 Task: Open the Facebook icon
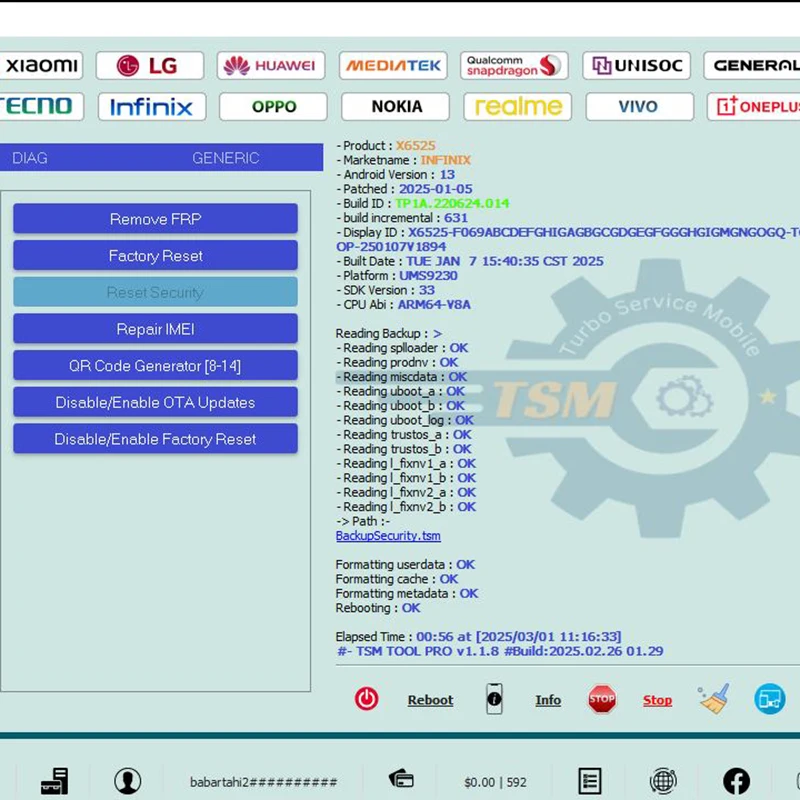coord(736,781)
